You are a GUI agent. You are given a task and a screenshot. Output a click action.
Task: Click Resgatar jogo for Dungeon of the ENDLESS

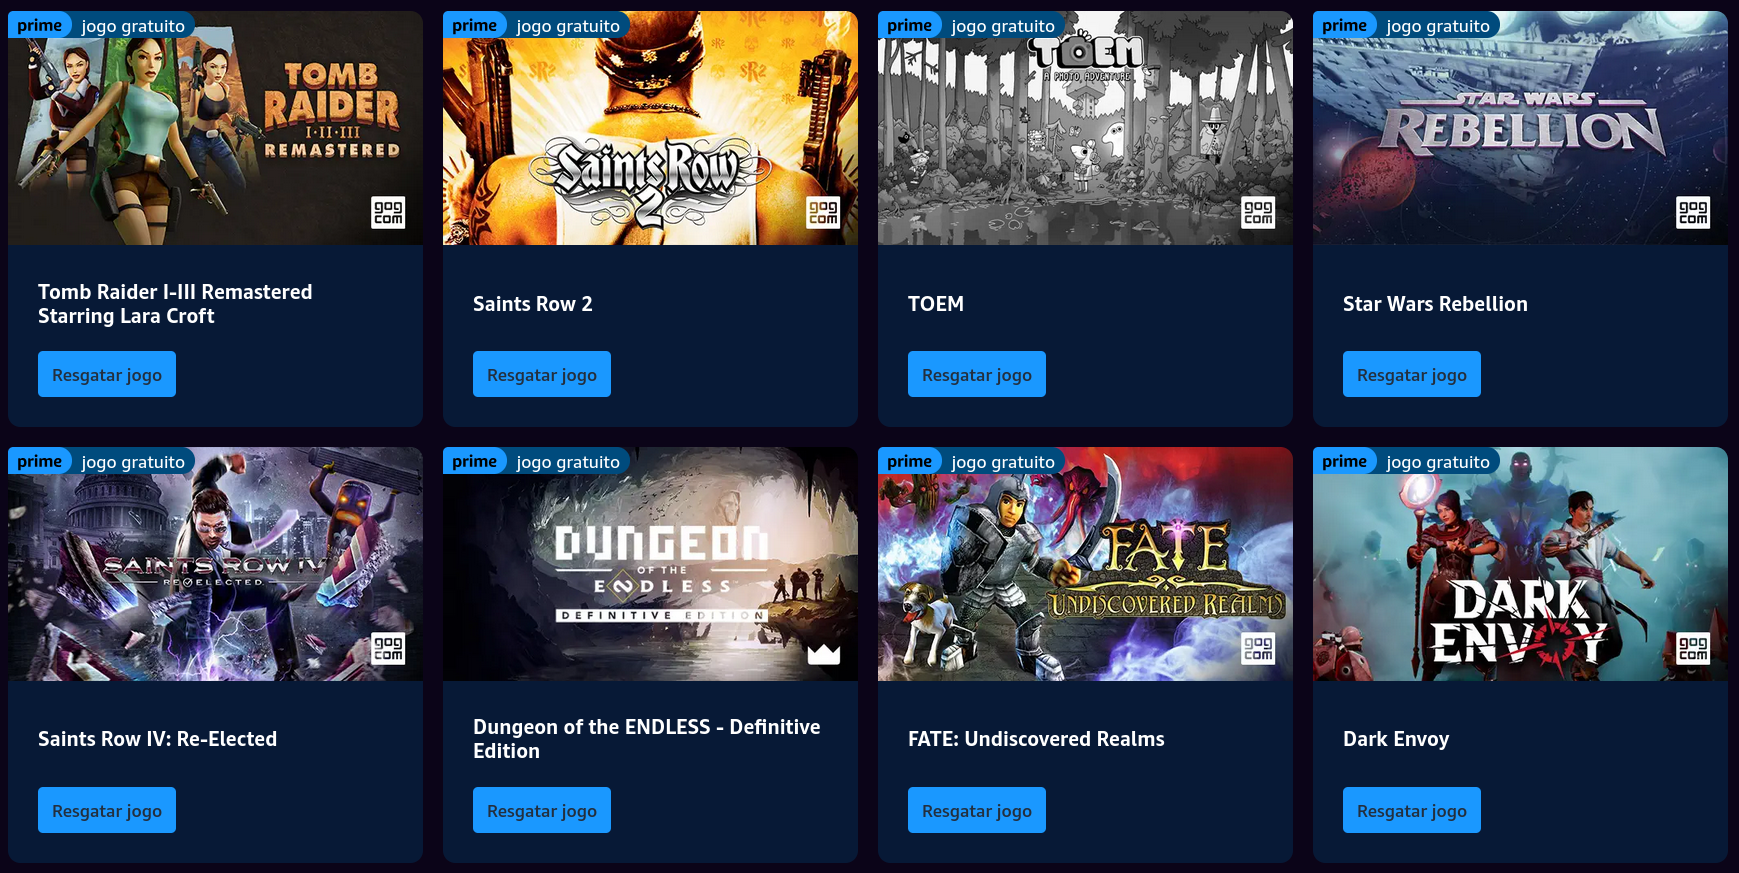pos(542,810)
